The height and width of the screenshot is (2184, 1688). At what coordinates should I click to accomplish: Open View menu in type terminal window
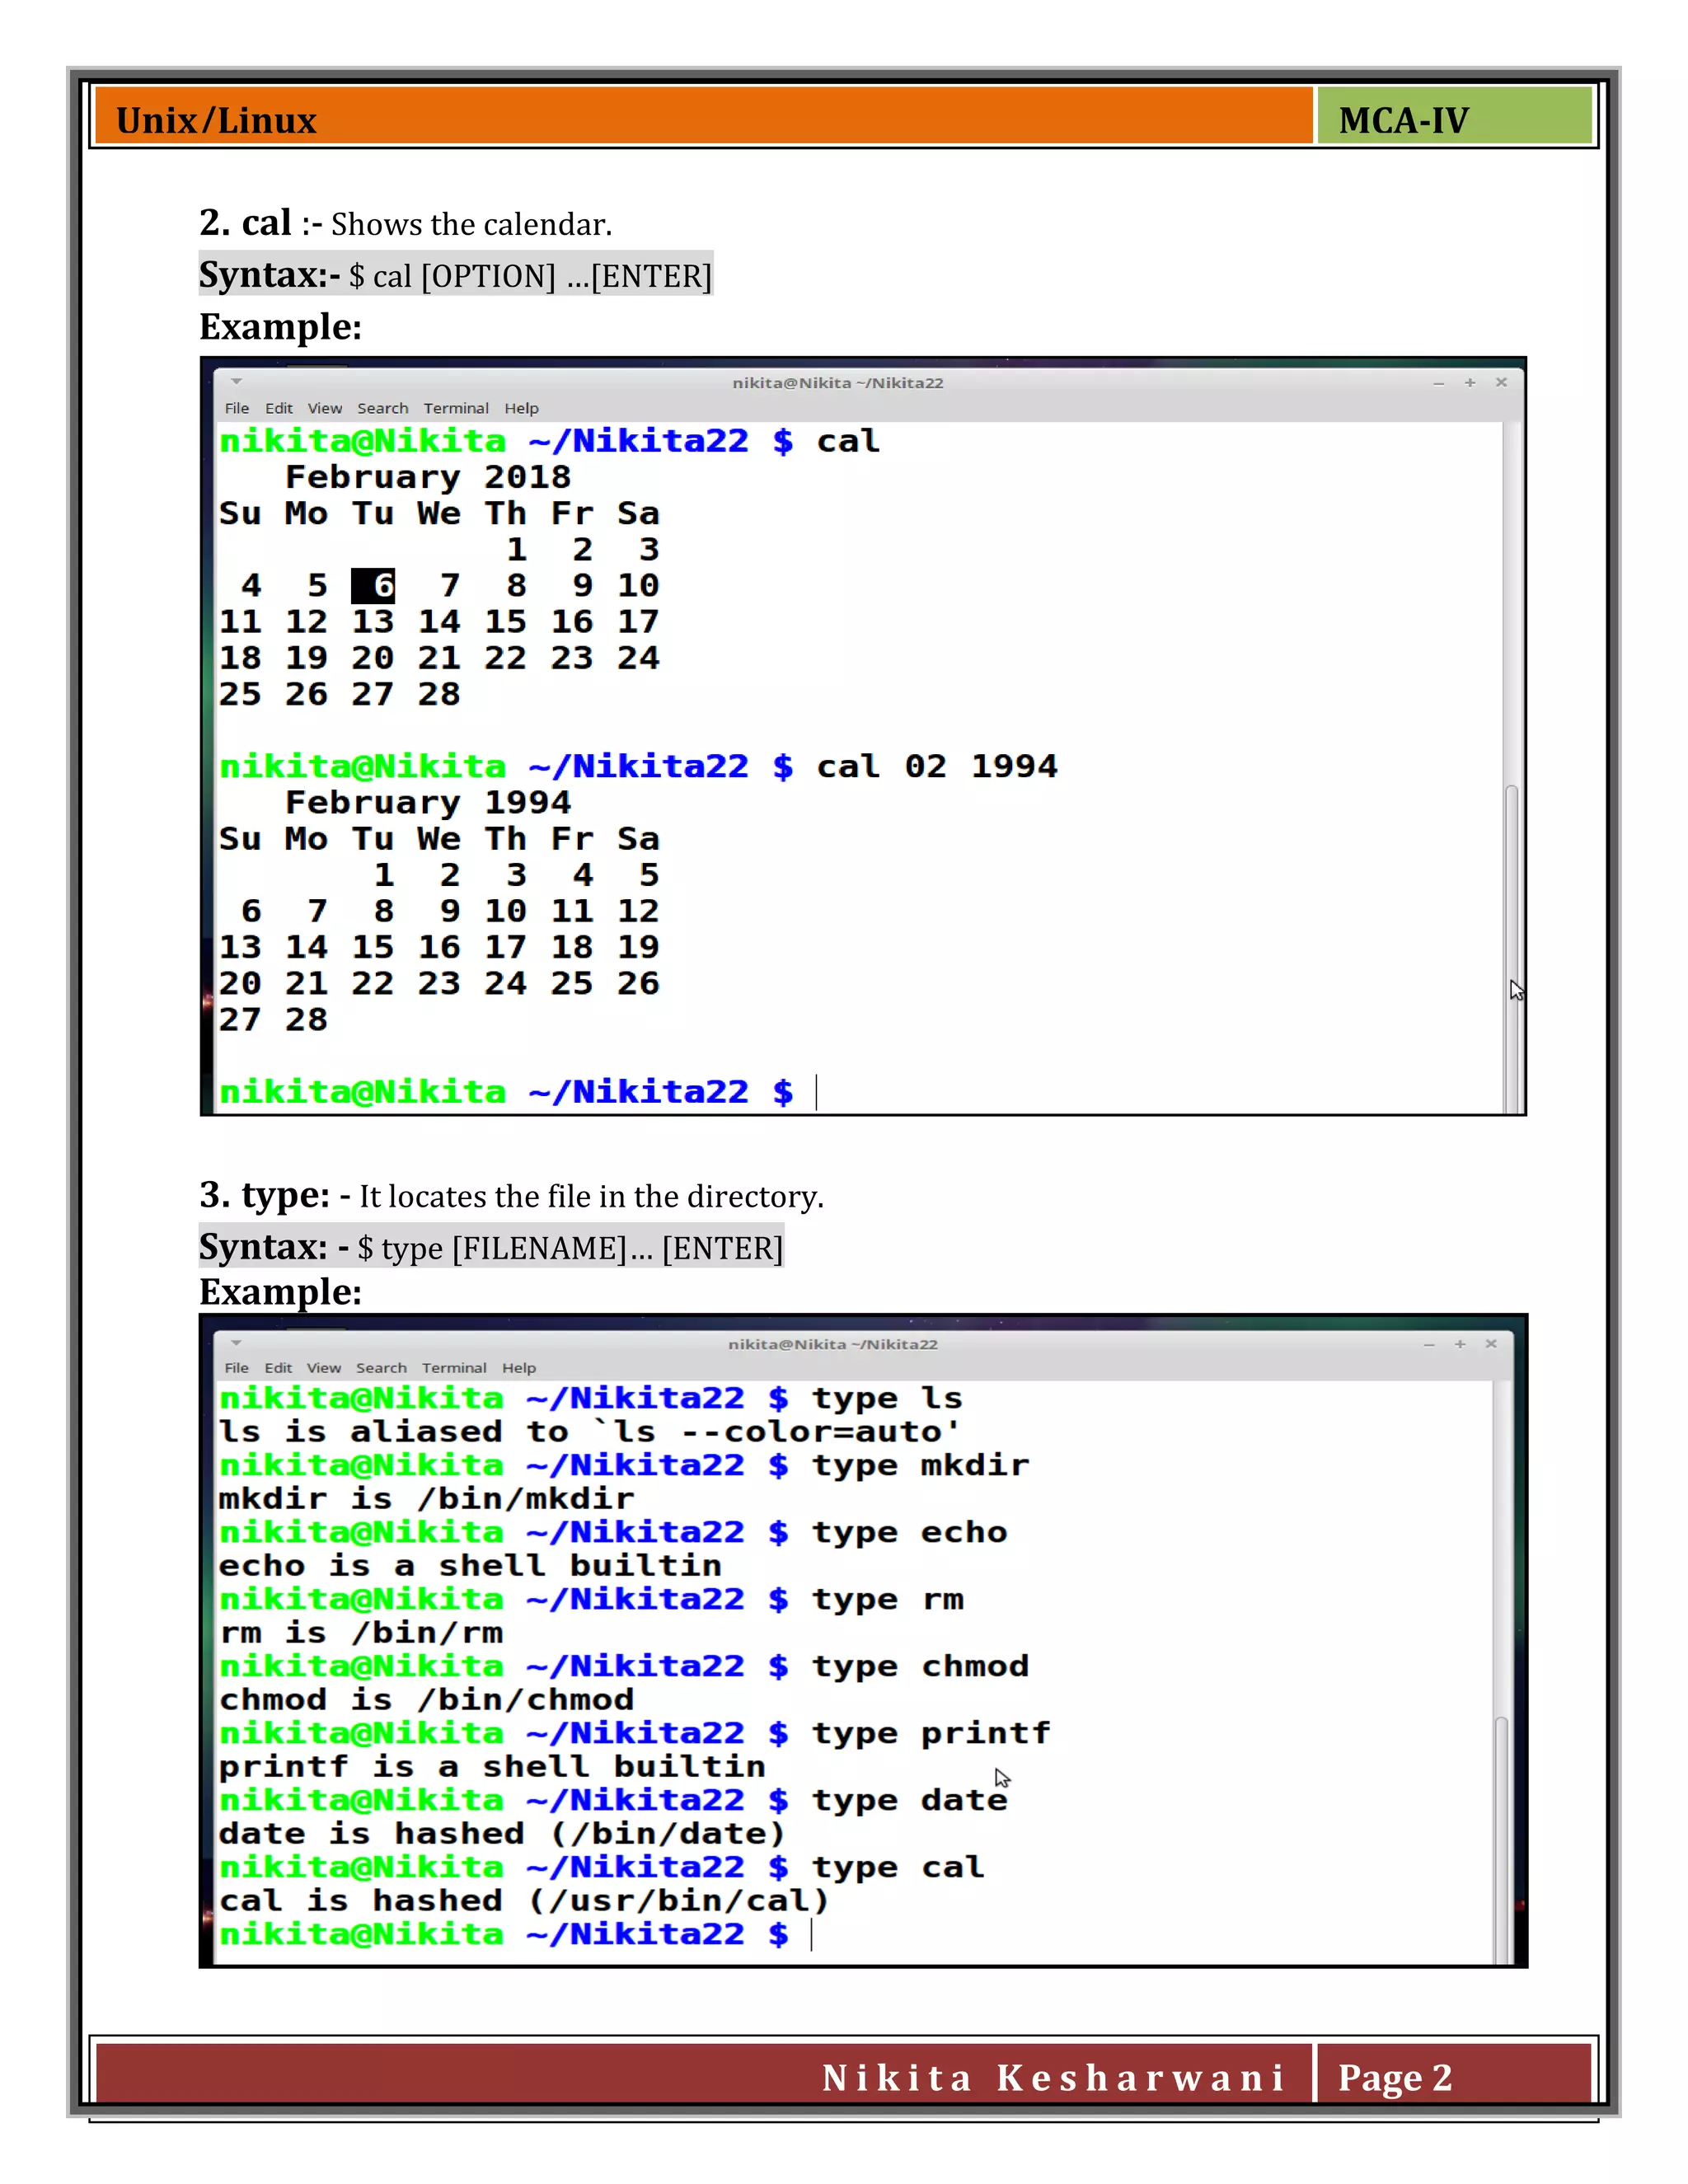[324, 1367]
